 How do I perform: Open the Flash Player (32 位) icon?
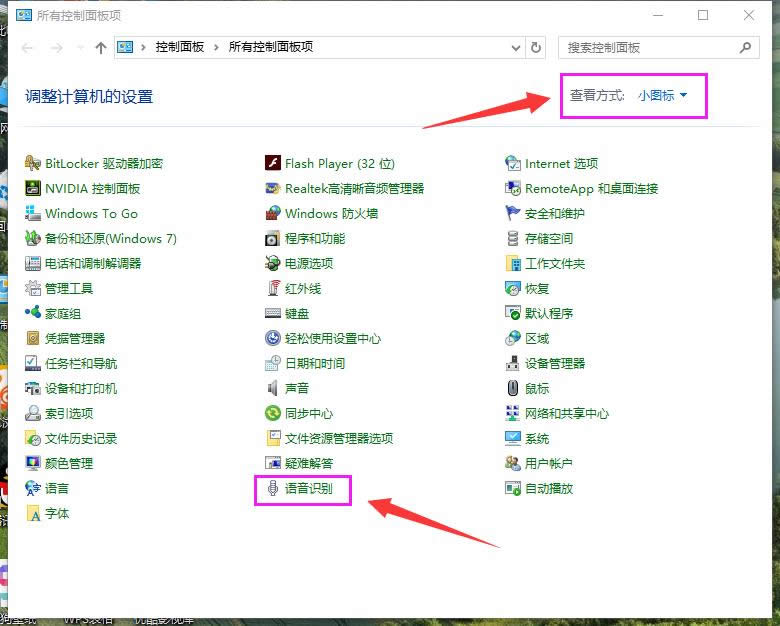273,163
